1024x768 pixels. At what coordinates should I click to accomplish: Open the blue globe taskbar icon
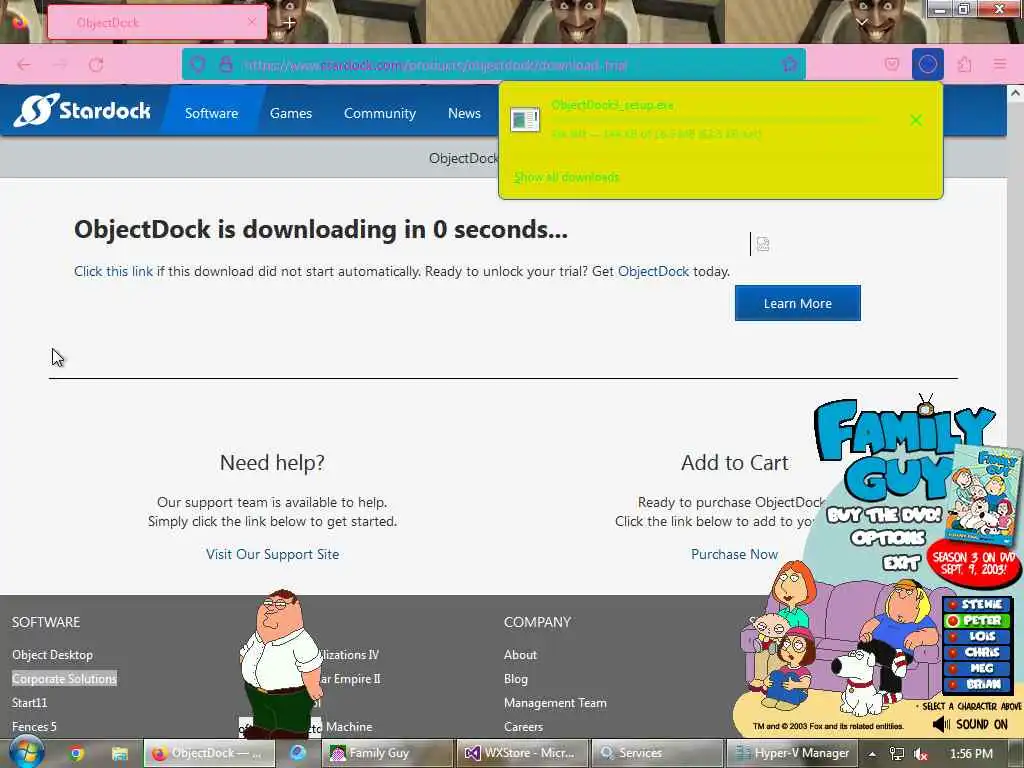[298, 753]
